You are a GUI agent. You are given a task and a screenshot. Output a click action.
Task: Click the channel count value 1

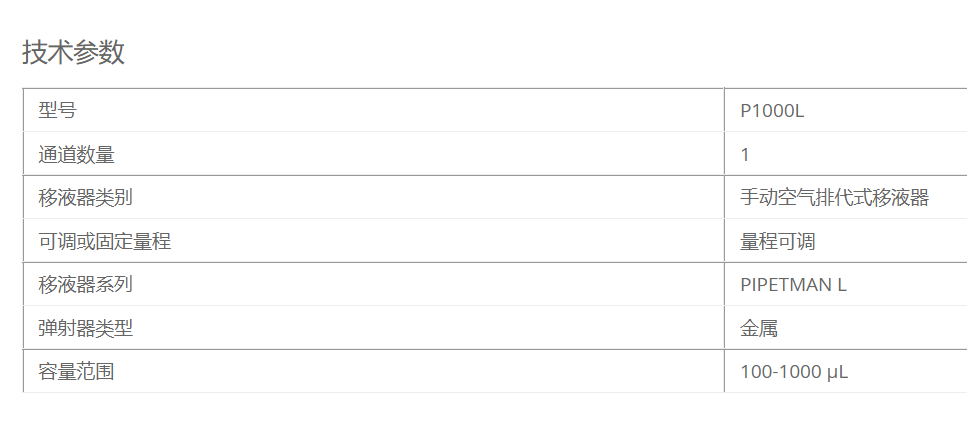click(744, 155)
